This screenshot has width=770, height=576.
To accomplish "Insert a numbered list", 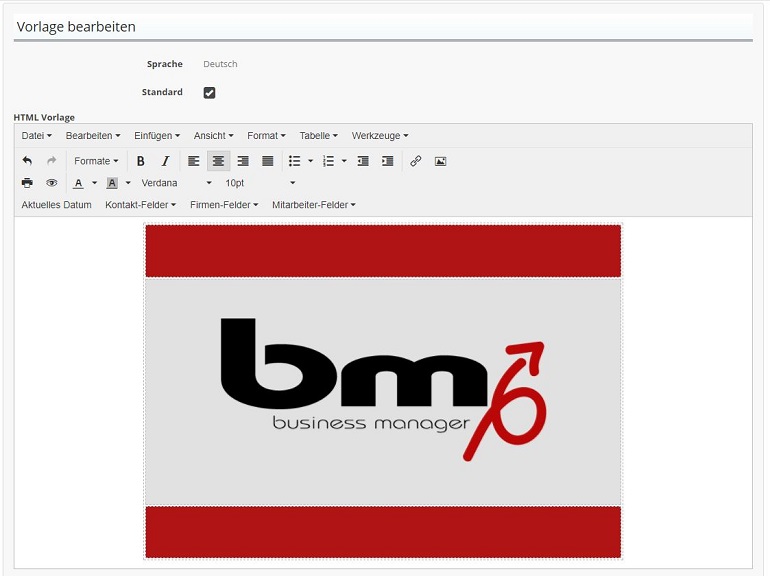I will click(x=329, y=161).
